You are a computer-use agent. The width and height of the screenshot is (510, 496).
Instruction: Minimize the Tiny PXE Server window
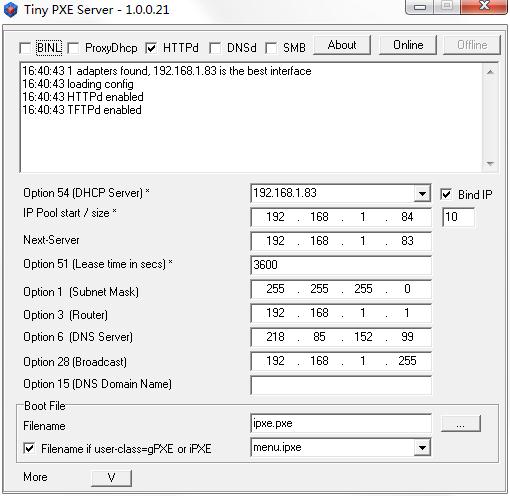pos(420,7)
